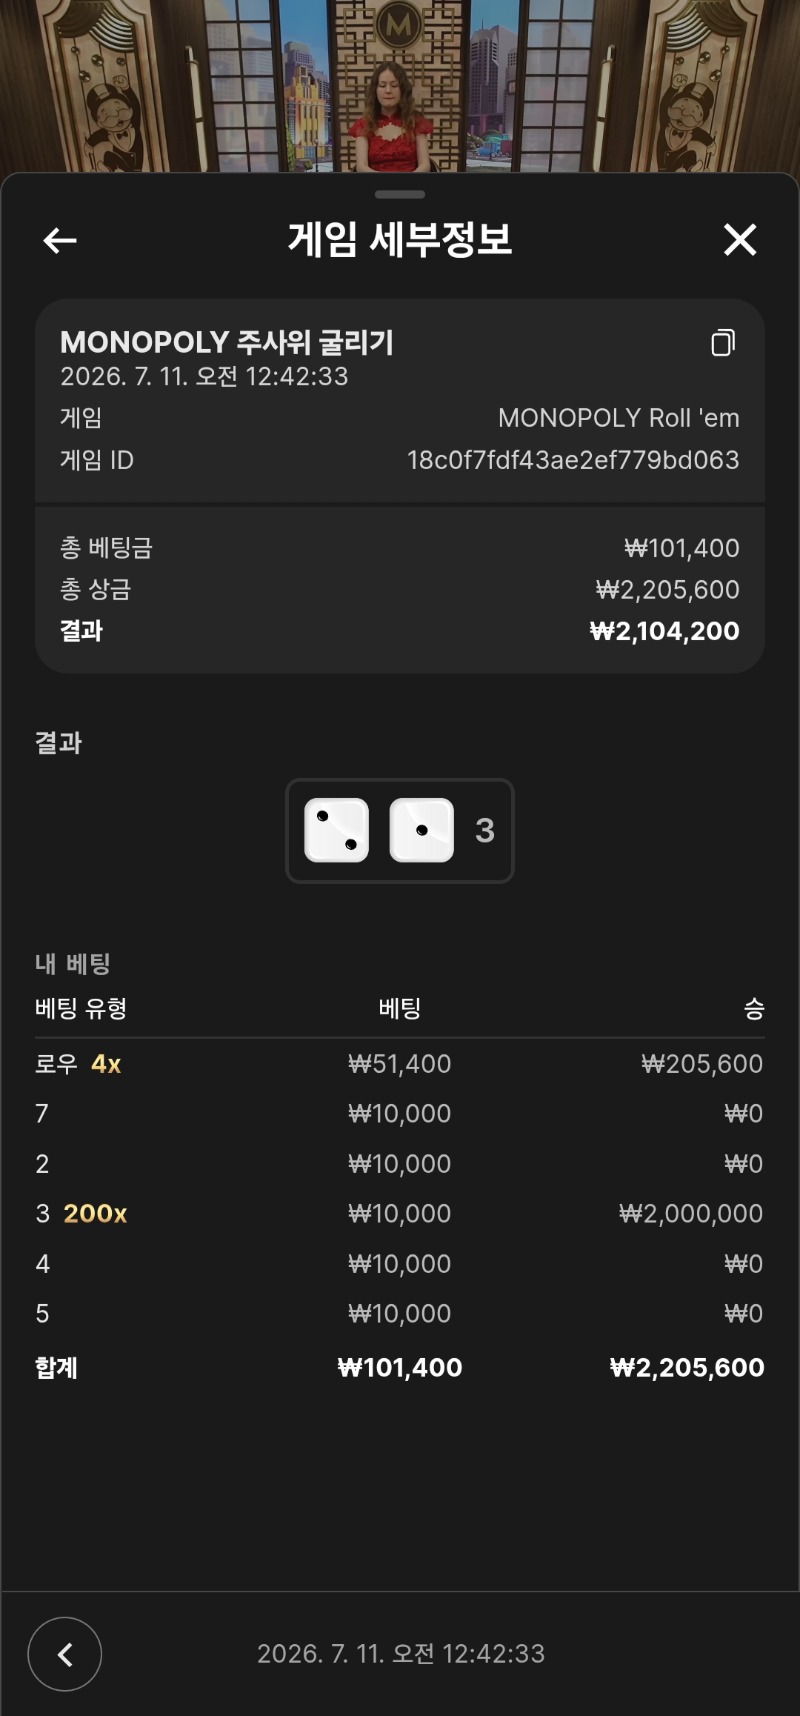Go to previous game with bottom chevron
800x1716 pixels.
65,1654
